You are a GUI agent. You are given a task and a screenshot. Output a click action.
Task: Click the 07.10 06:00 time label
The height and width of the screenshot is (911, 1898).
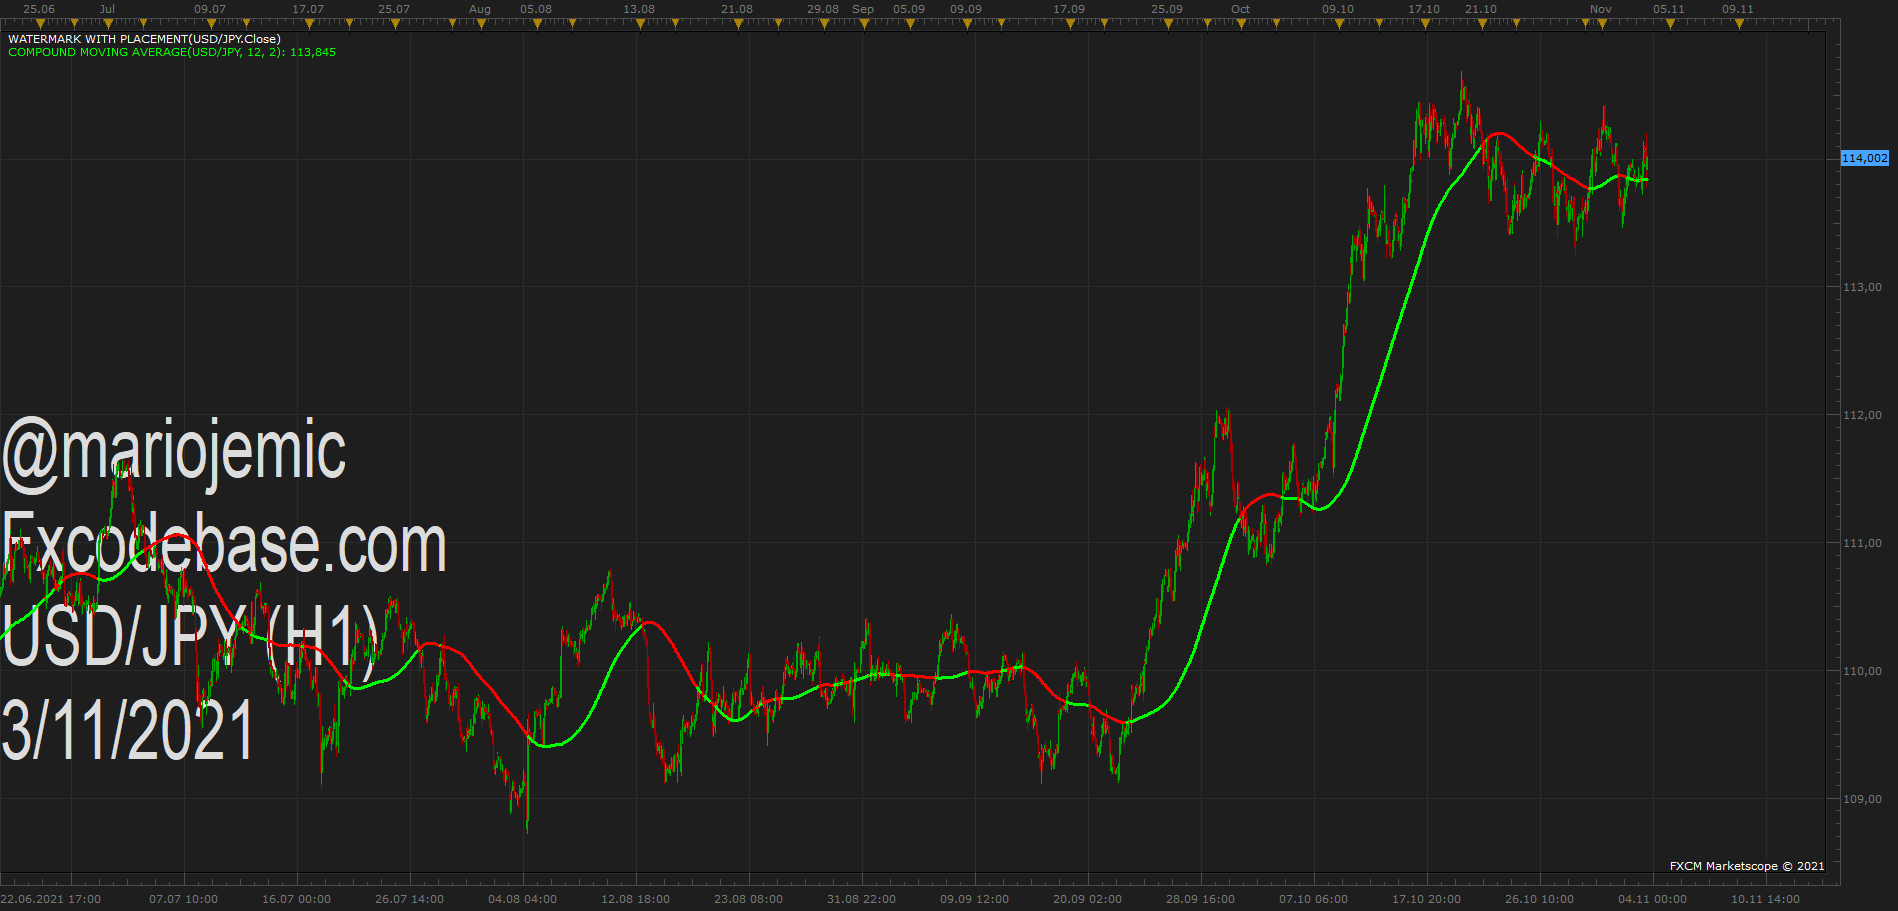(1313, 899)
